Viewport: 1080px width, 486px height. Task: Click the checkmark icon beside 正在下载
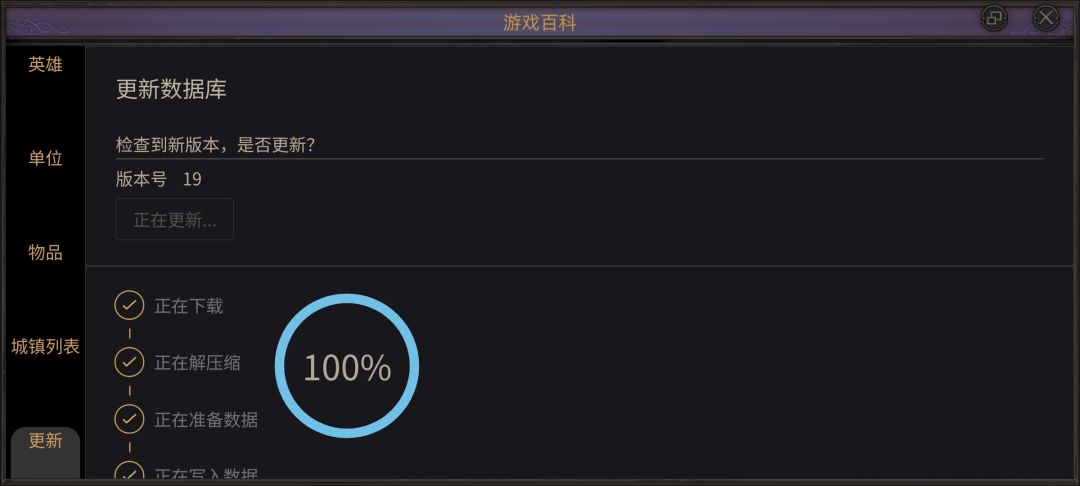click(x=129, y=305)
